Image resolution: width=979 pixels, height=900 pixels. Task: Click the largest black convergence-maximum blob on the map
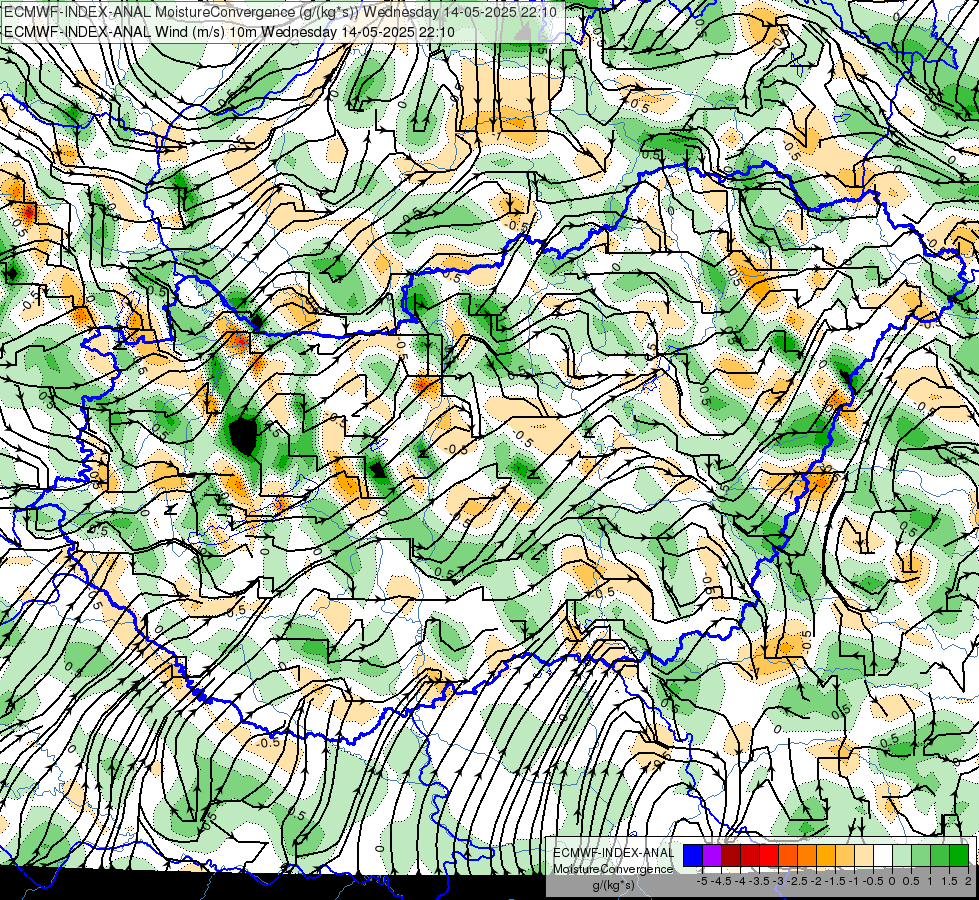point(243,436)
